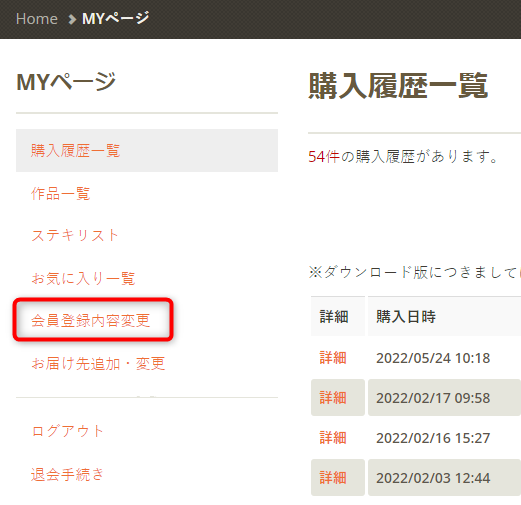This screenshot has height=505, width=521.
Task: Open 退会手続き link
Action: pyautogui.click(x=67, y=474)
